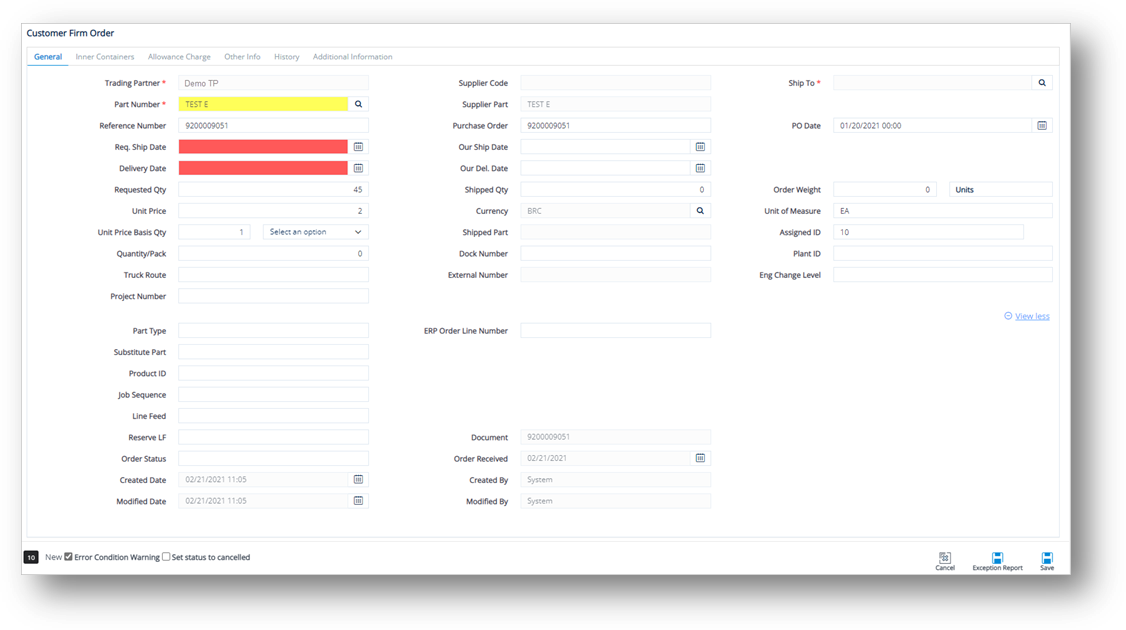Click the Our Del. Date field
Screen dimensions: 1126x630
pos(605,168)
